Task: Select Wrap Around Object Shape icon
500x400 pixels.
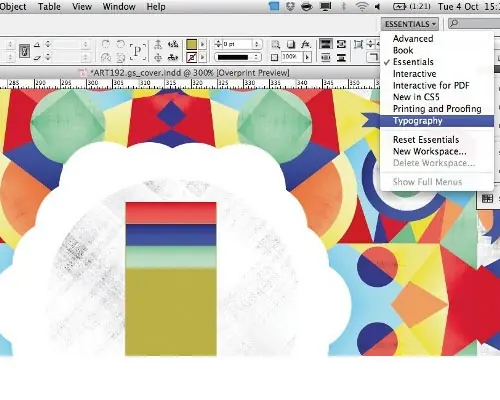Action: (326, 58)
